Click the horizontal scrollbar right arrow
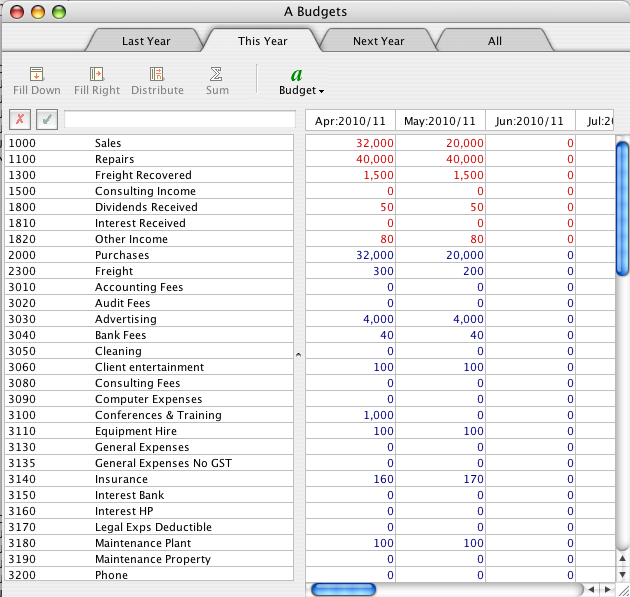630x597 pixels. pyautogui.click(x=608, y=589)
